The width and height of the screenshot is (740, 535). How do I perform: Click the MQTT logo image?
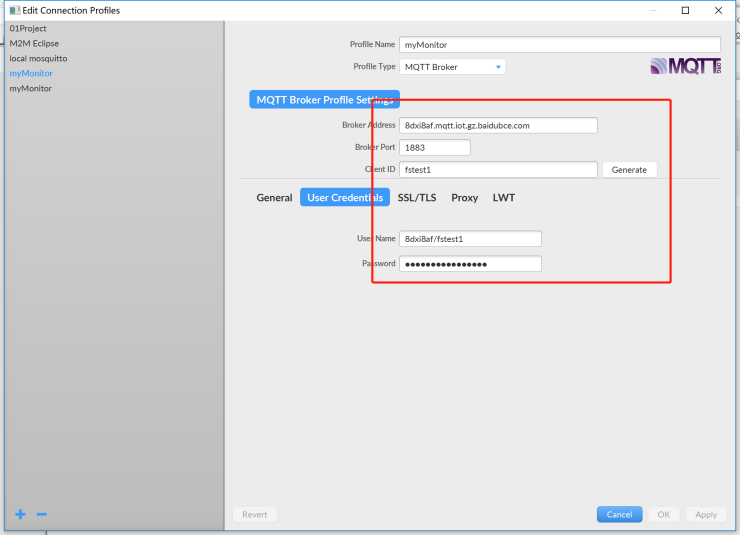tap(686, 66)
